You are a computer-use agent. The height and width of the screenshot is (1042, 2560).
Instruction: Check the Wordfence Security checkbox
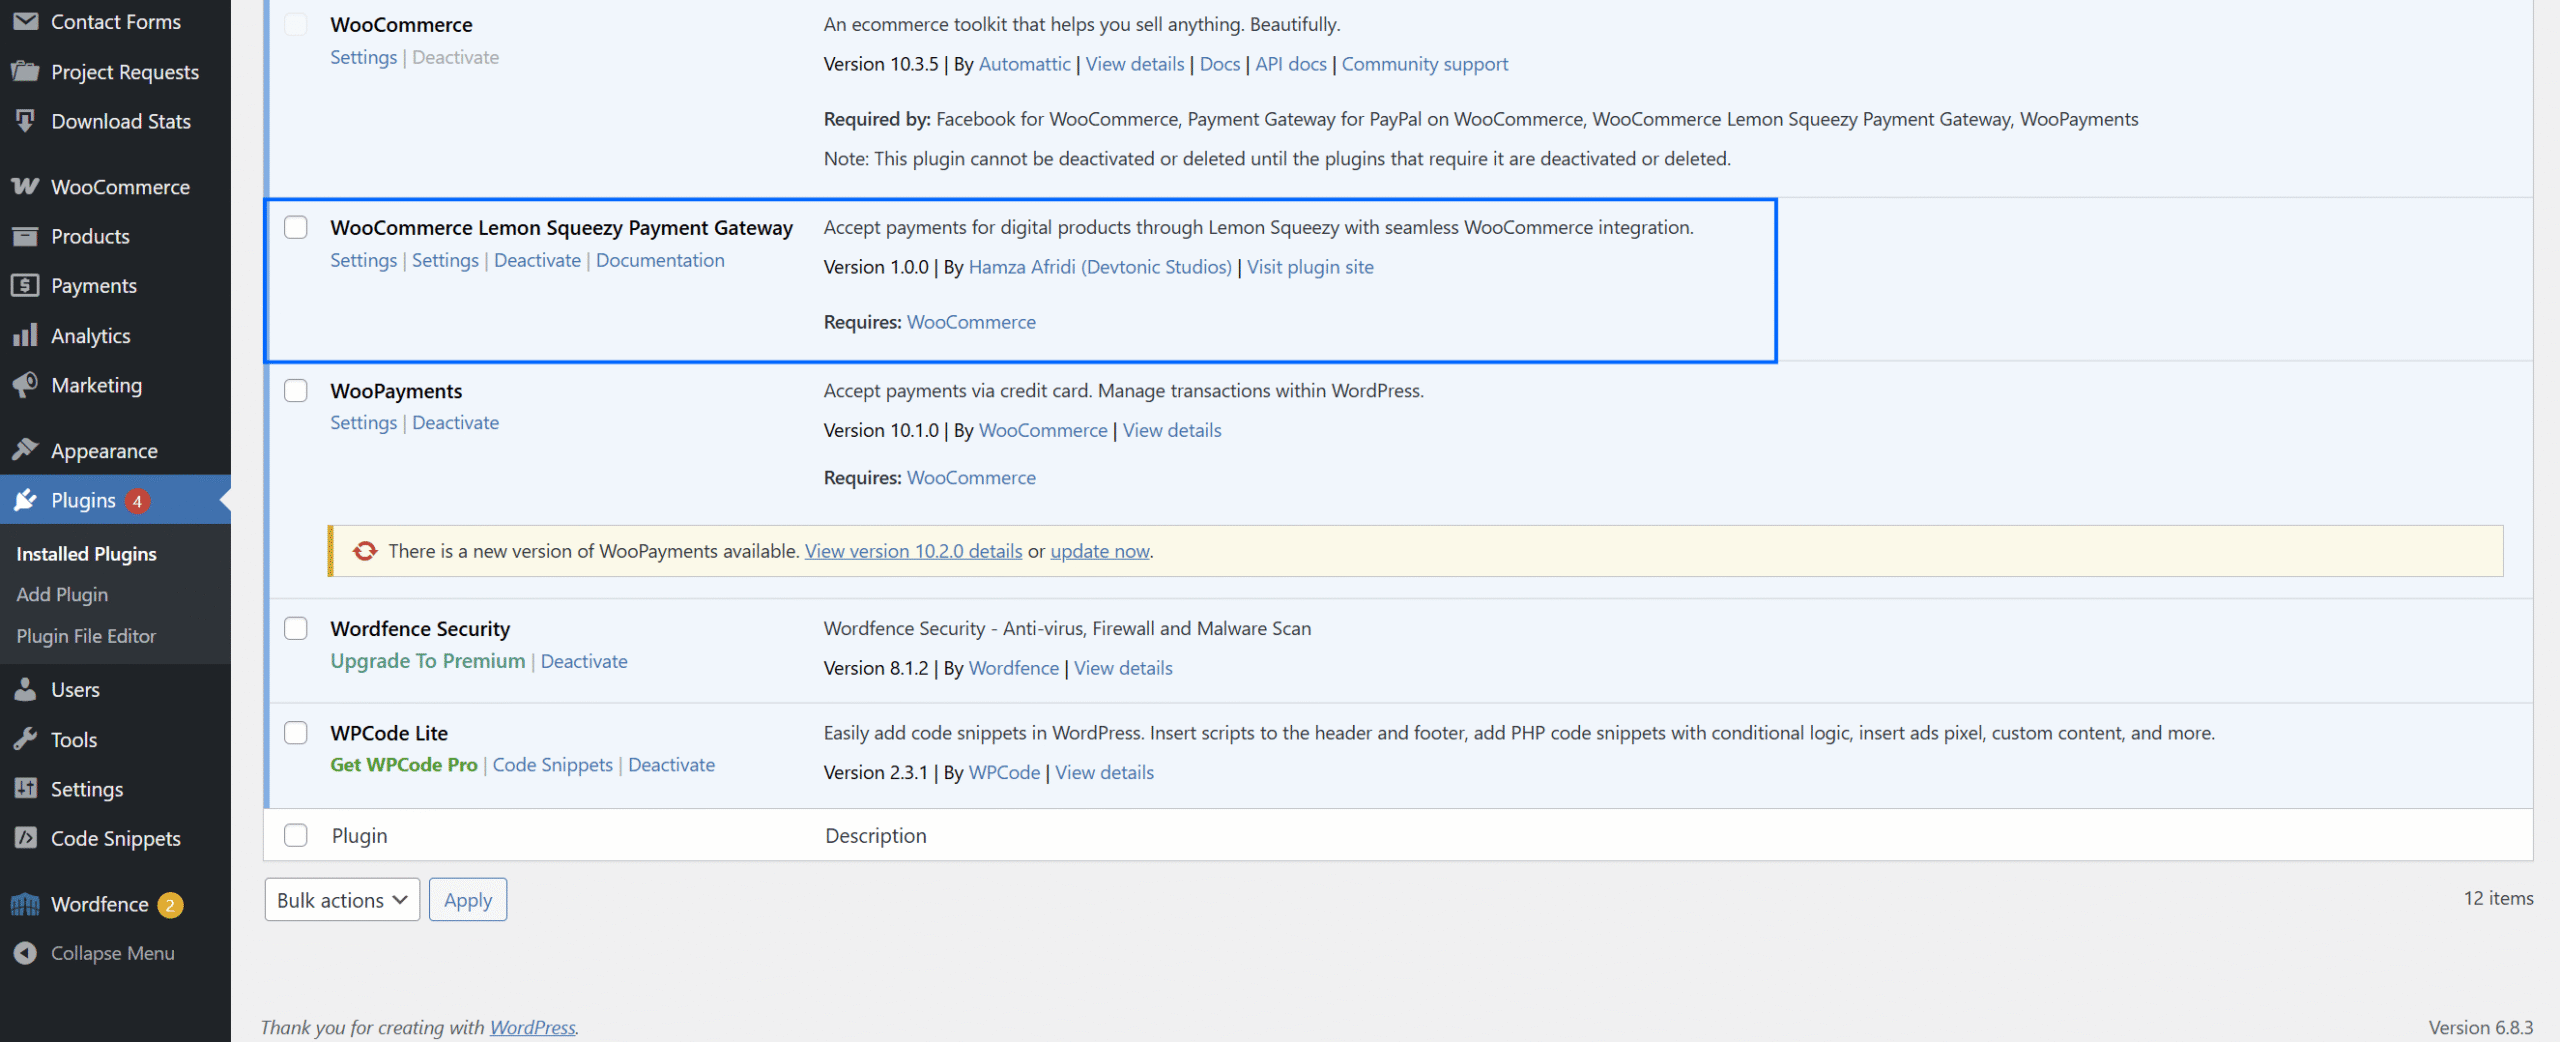295,628
